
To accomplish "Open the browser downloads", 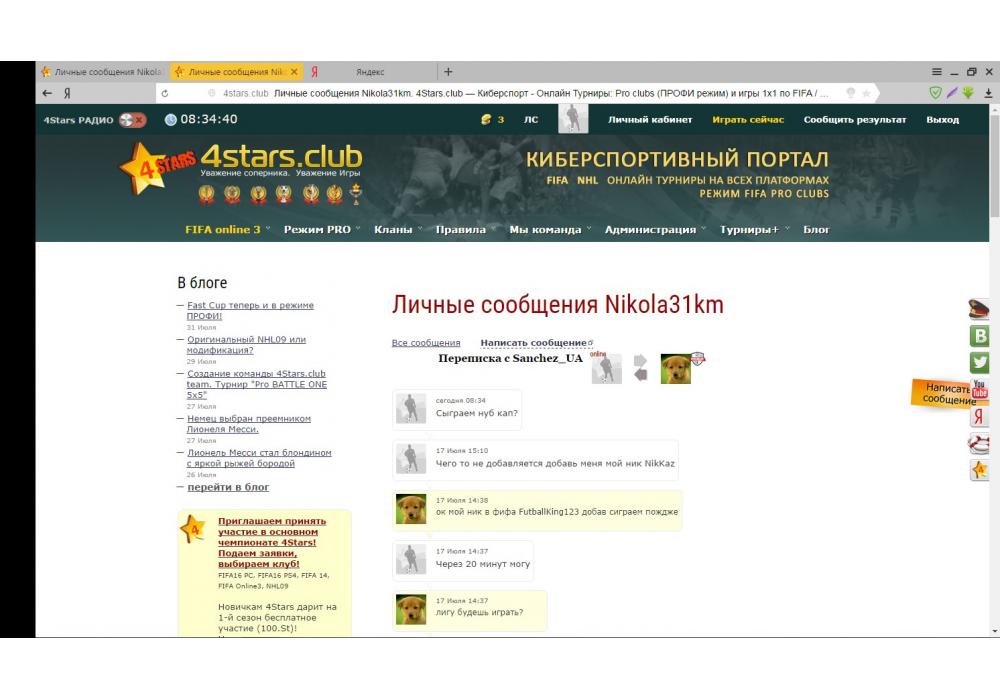I will [x=988, y=93].
